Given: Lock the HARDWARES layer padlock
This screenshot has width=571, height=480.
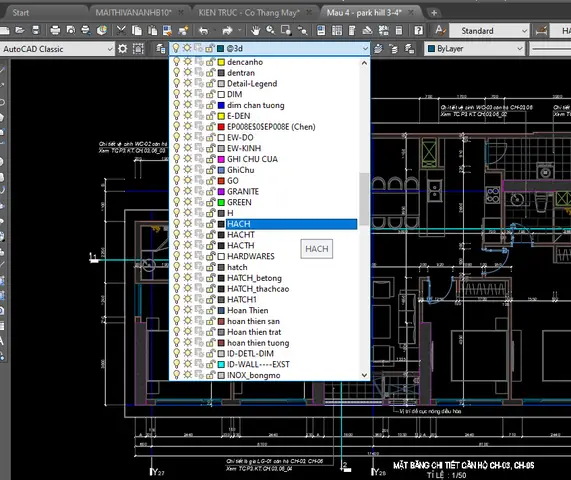Looking at the screenshot, I should [210, 256].
